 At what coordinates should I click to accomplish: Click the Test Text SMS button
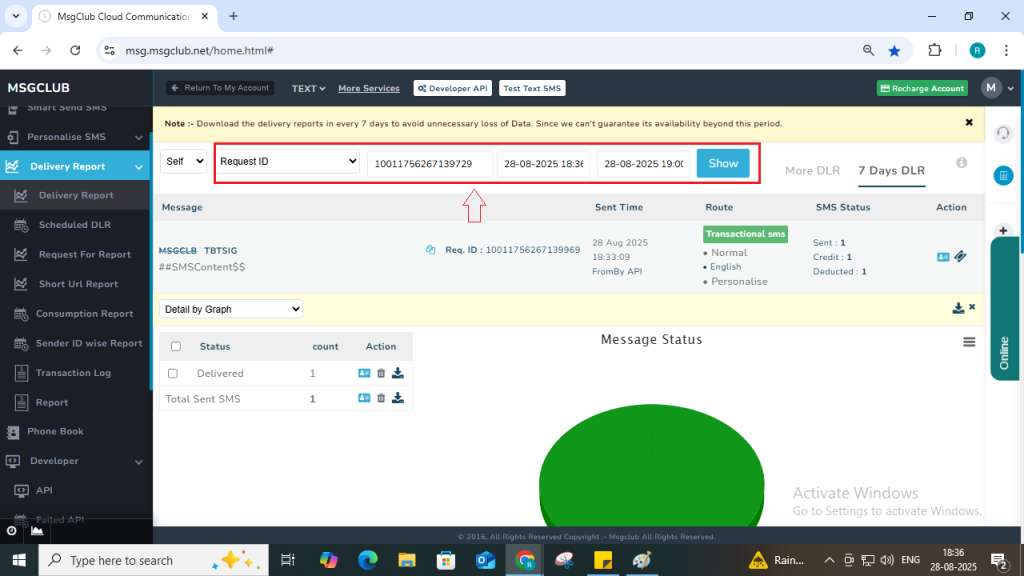pyautogui.click(x=532, y=88)
